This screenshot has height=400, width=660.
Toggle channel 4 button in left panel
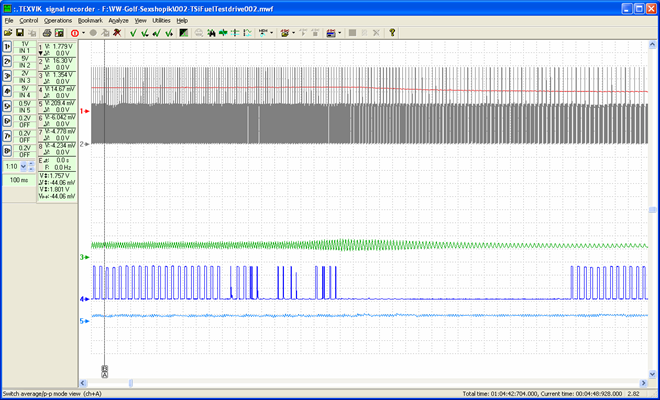(x=7, y=90)
